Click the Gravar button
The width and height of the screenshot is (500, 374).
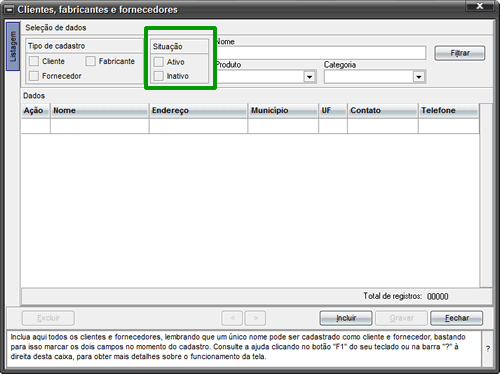click(401, 318)
